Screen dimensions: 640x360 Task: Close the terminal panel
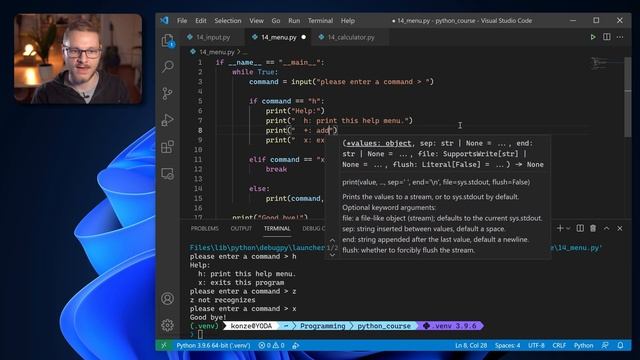point(620,229)
